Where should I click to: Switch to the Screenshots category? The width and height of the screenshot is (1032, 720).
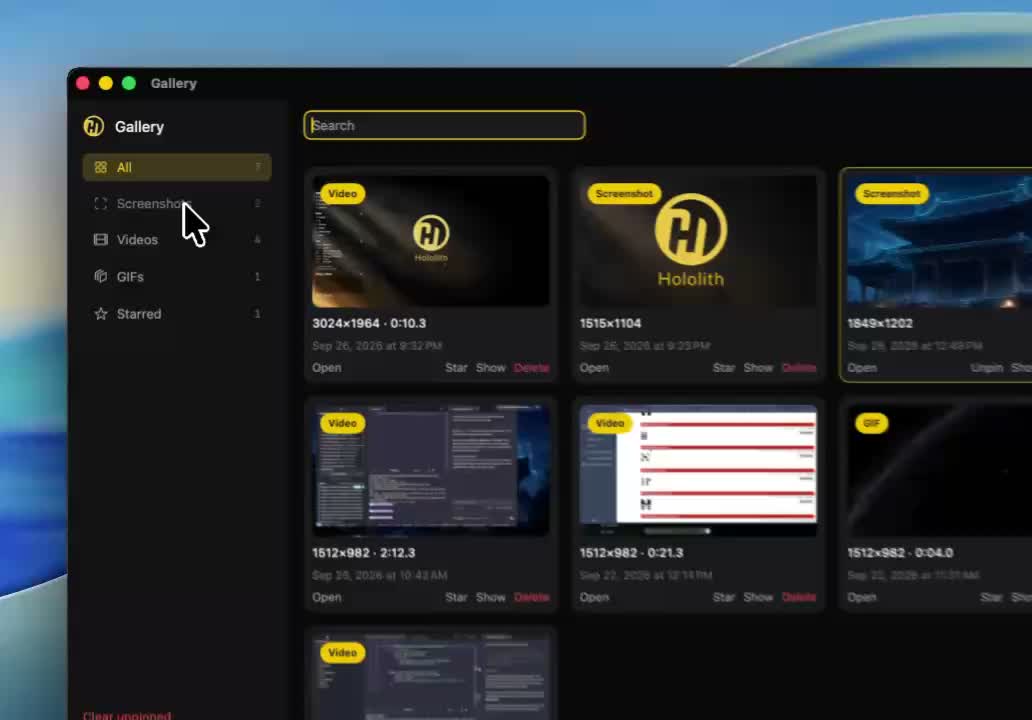(177, 203)
